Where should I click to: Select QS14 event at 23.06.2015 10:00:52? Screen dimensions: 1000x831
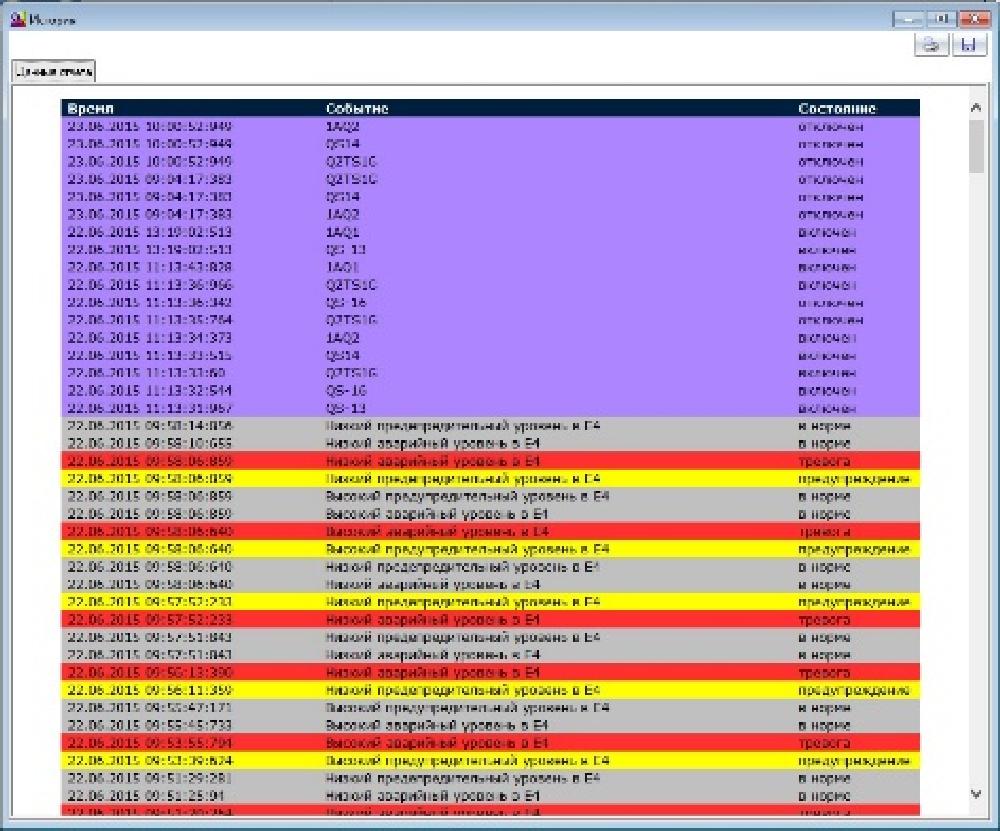pos(490,144)
